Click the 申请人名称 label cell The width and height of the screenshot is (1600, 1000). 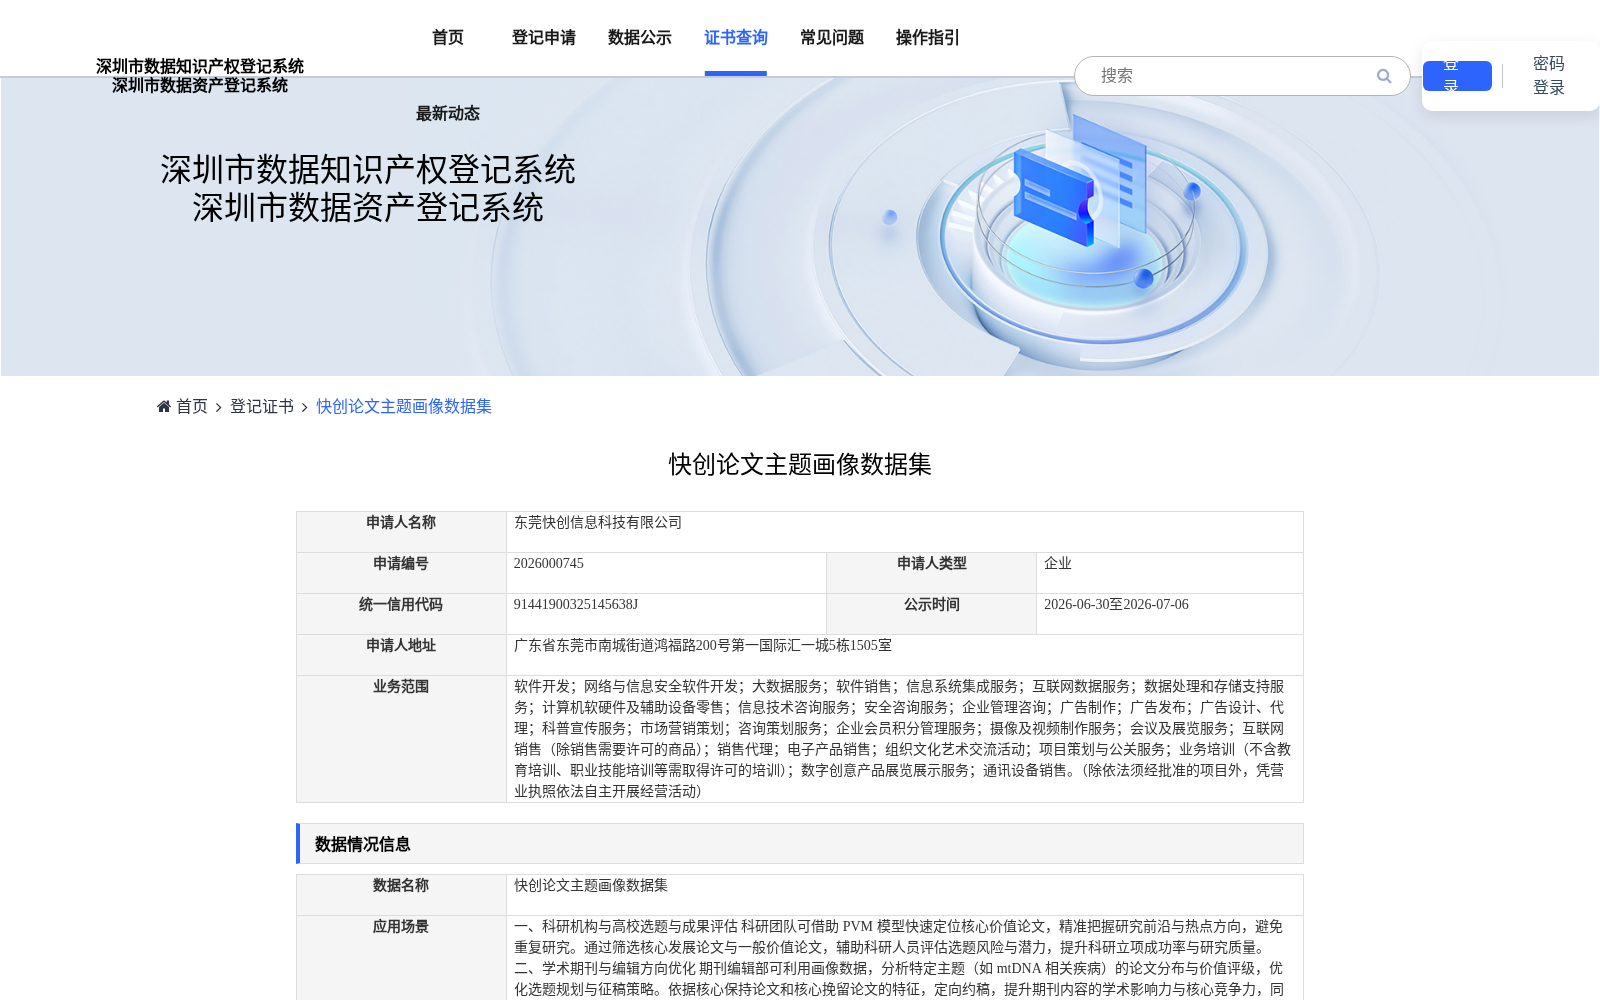401,532
